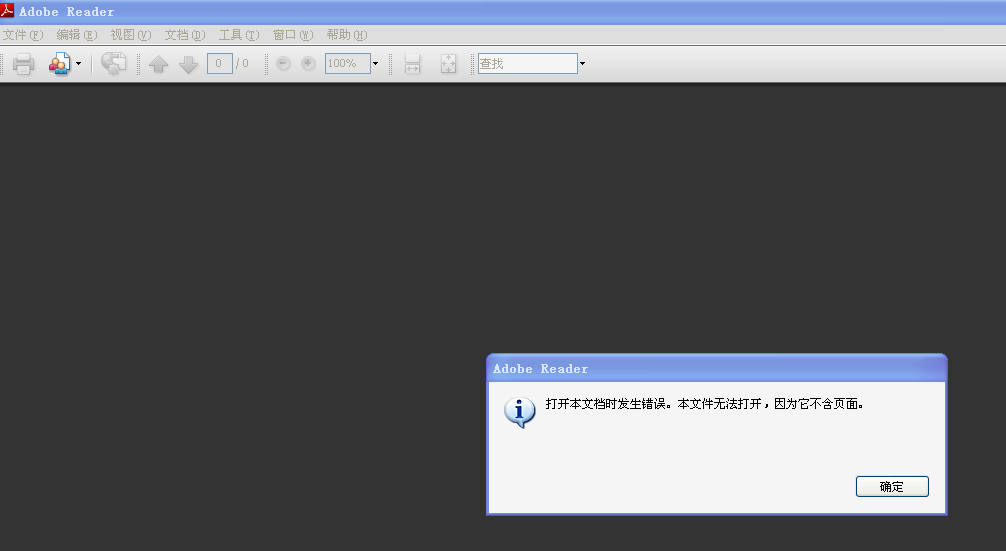
Task: Click the 确定 button in the dialog
Action: tap(892, 486)
